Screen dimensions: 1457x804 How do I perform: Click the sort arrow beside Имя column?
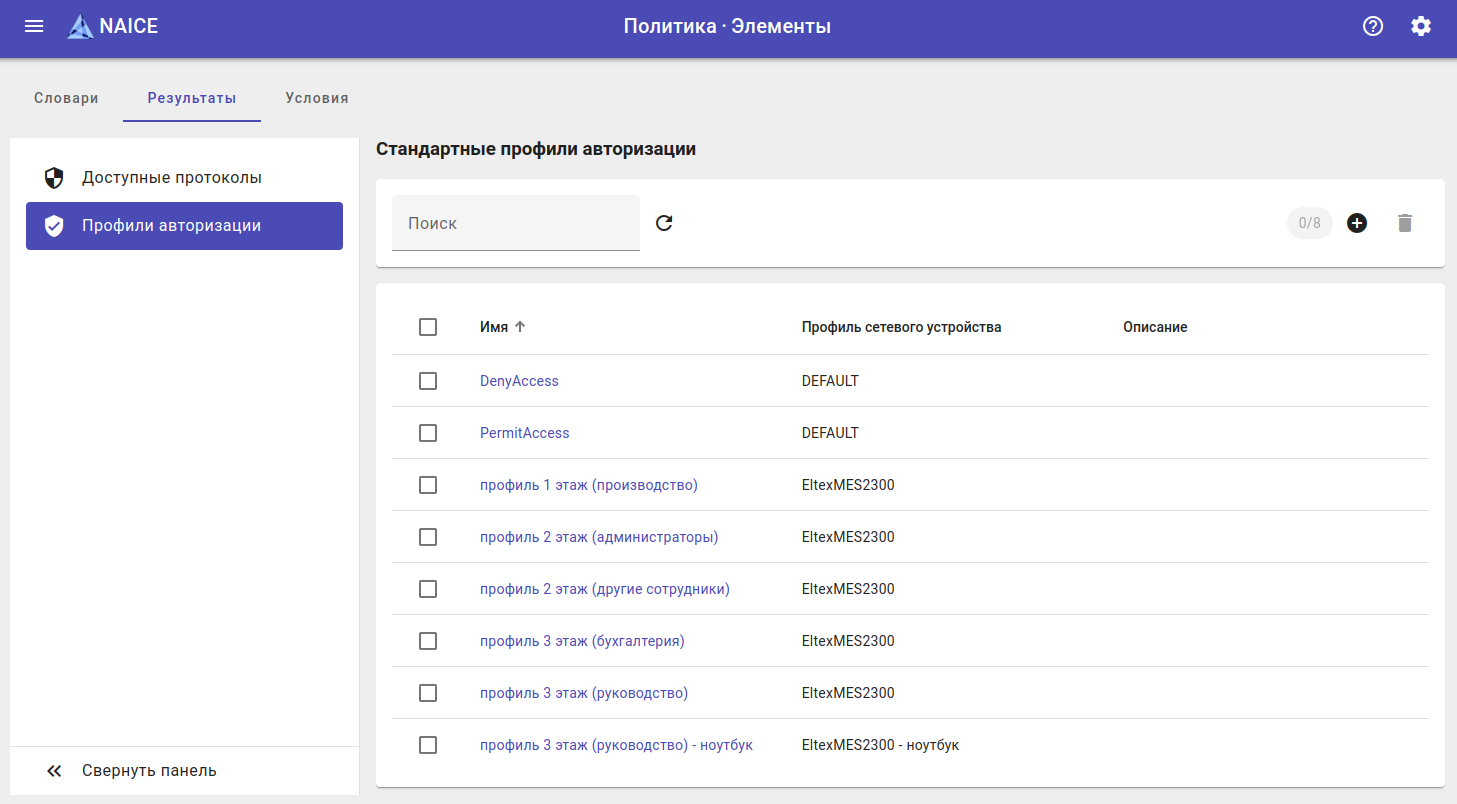coord(520,327)
